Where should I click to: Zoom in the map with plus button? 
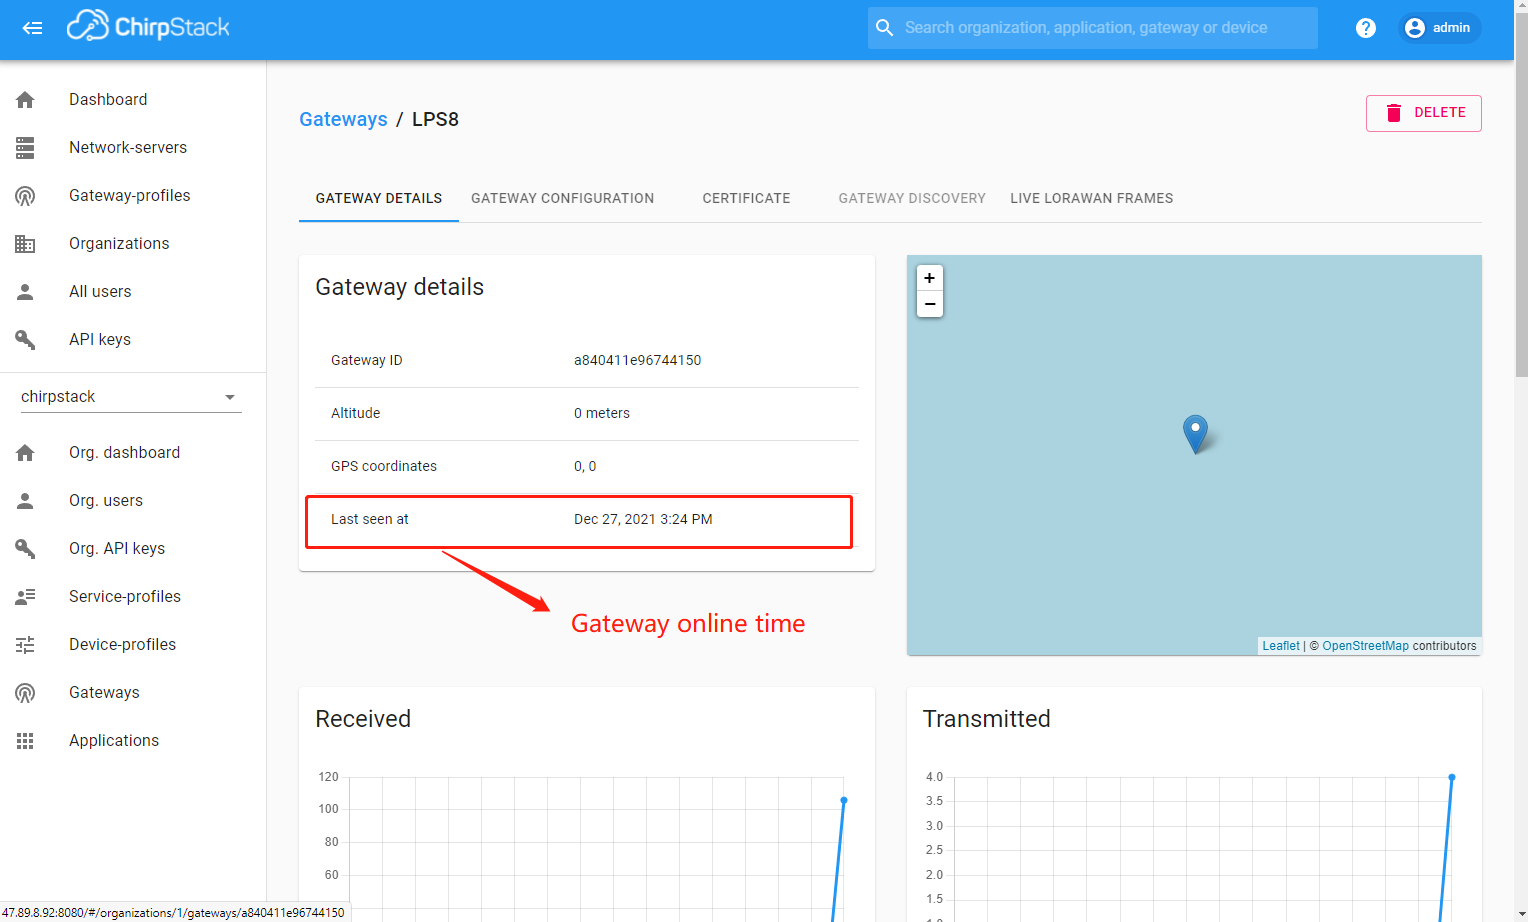[x=930, y=278]
